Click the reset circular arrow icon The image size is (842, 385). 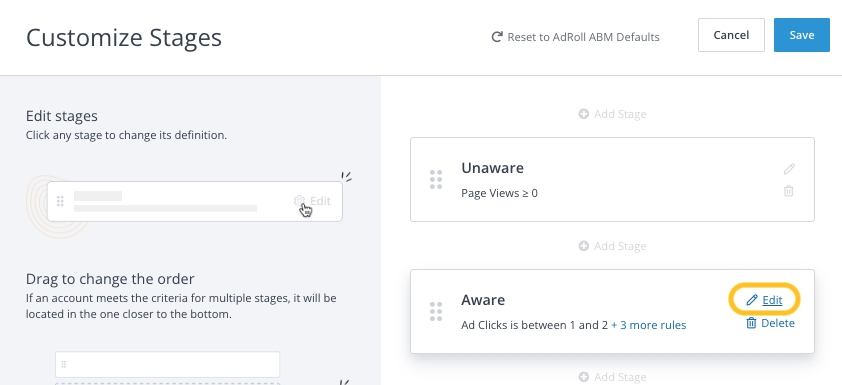497,37
